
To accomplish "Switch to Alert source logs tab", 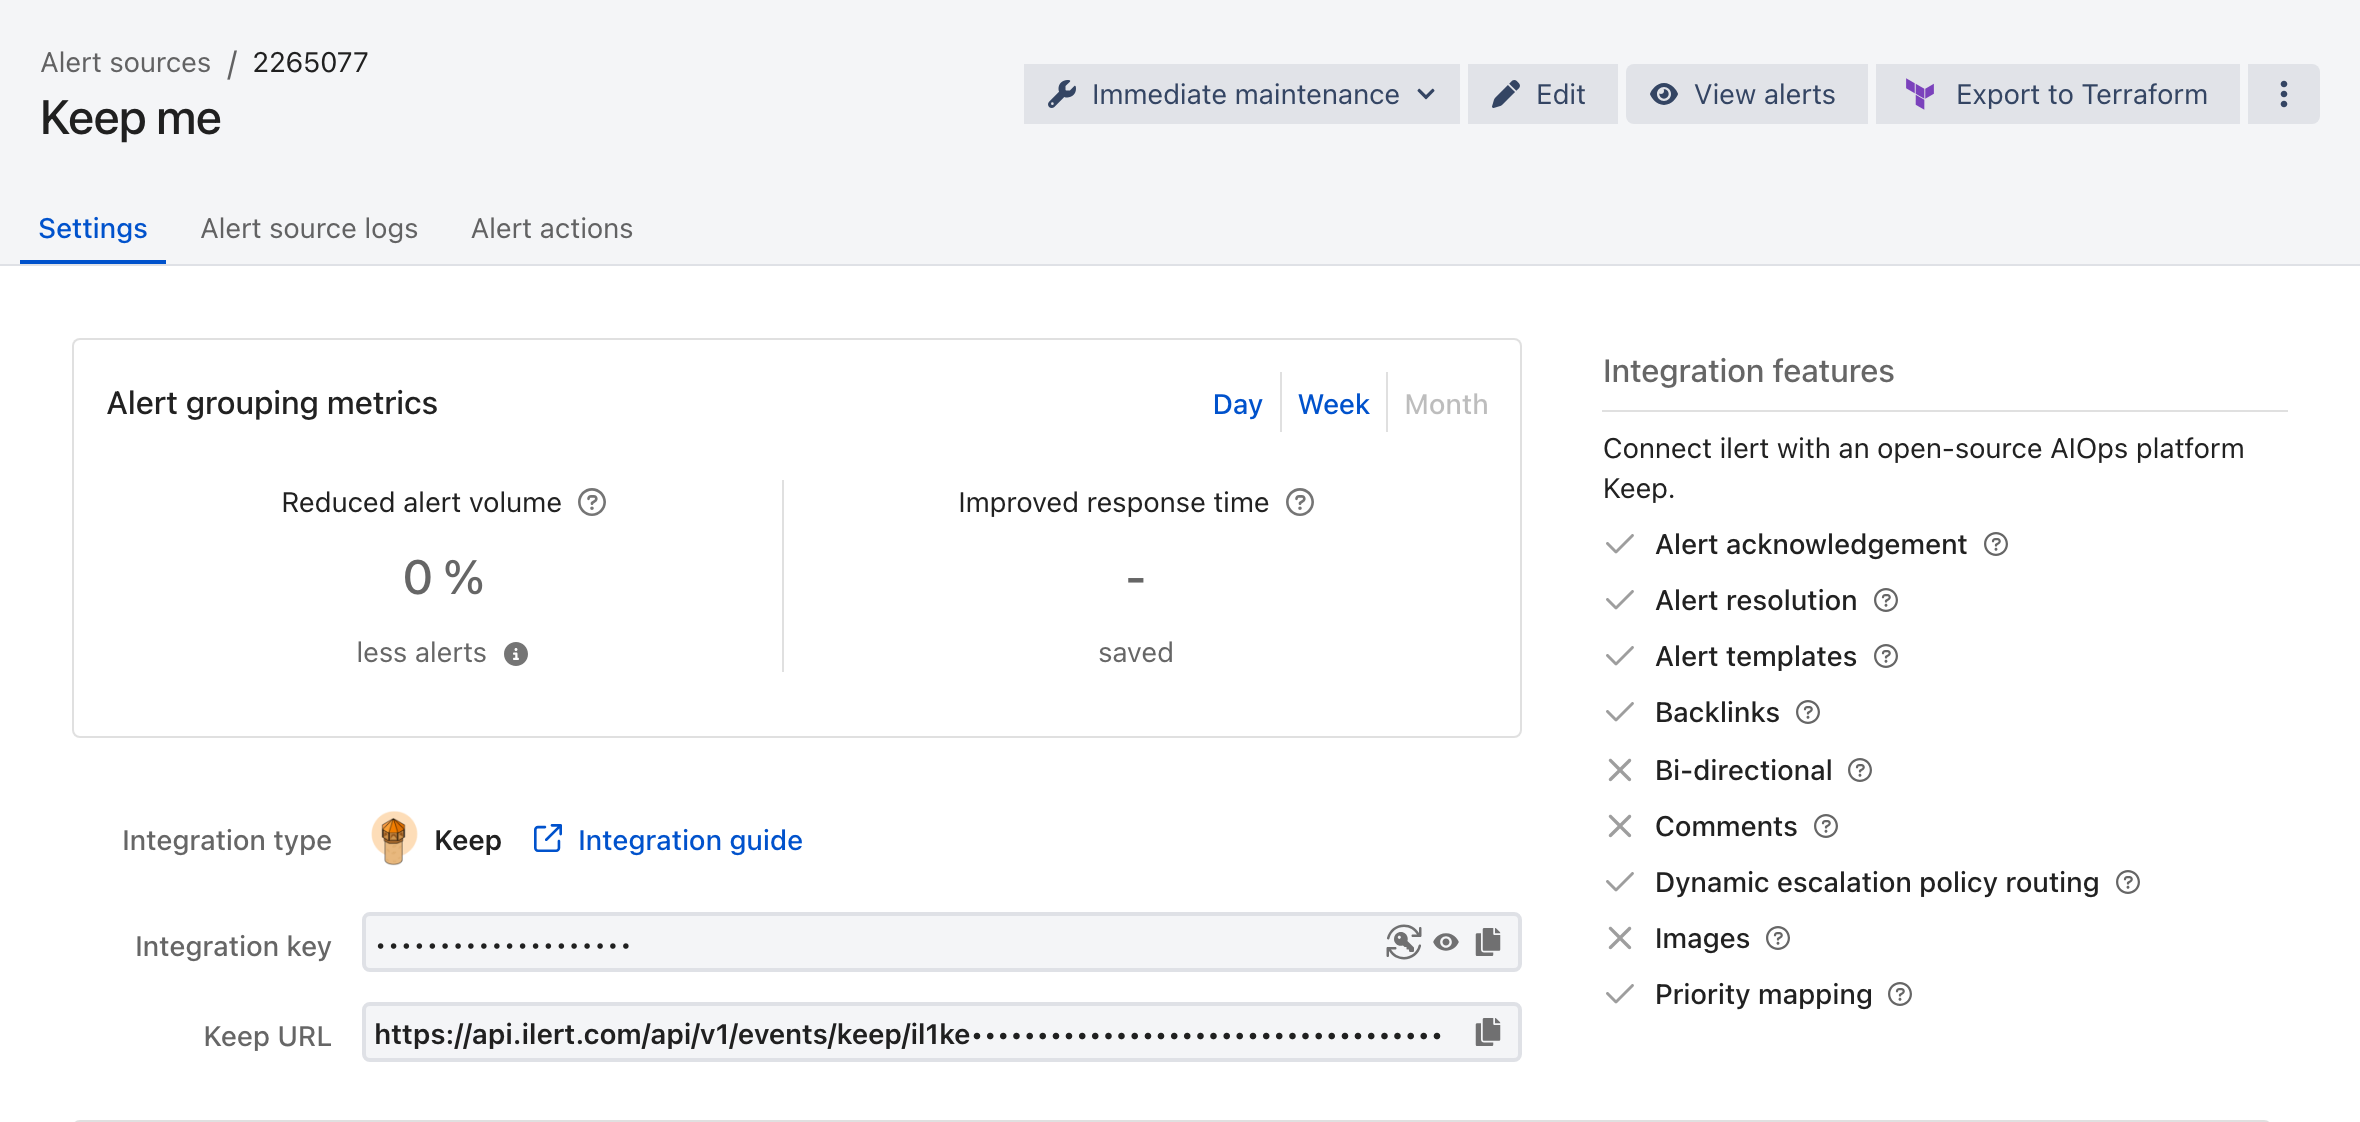I will click(x=309, y=229).
